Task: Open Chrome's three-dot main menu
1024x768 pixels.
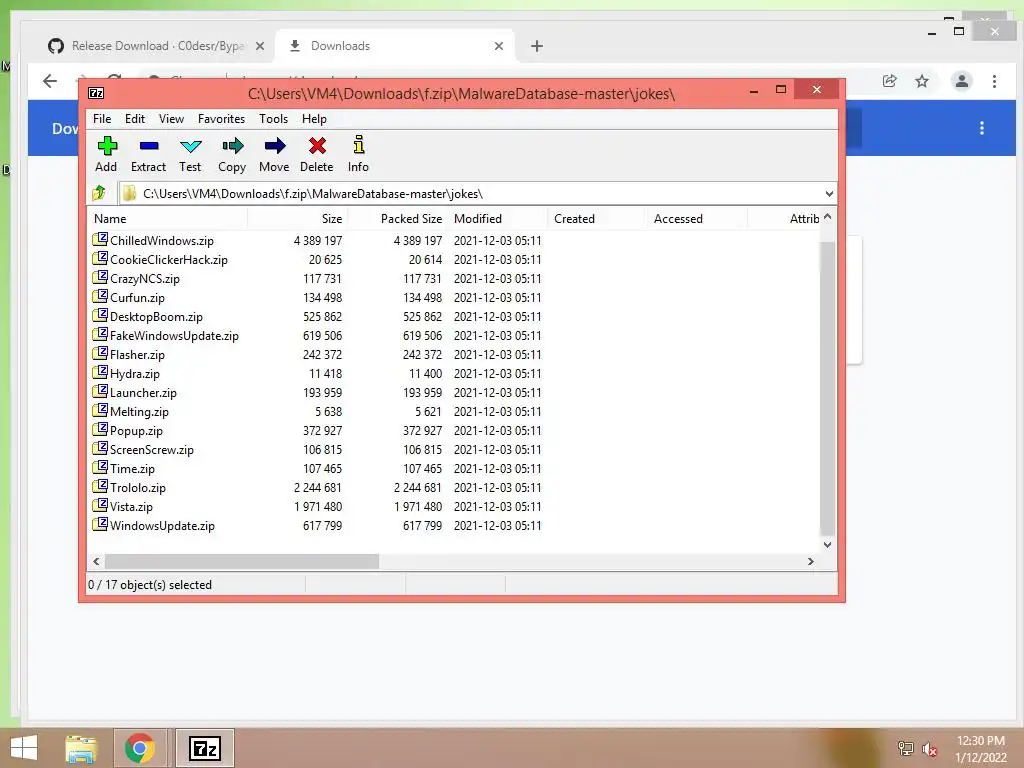Action: (x=994, y=81)
